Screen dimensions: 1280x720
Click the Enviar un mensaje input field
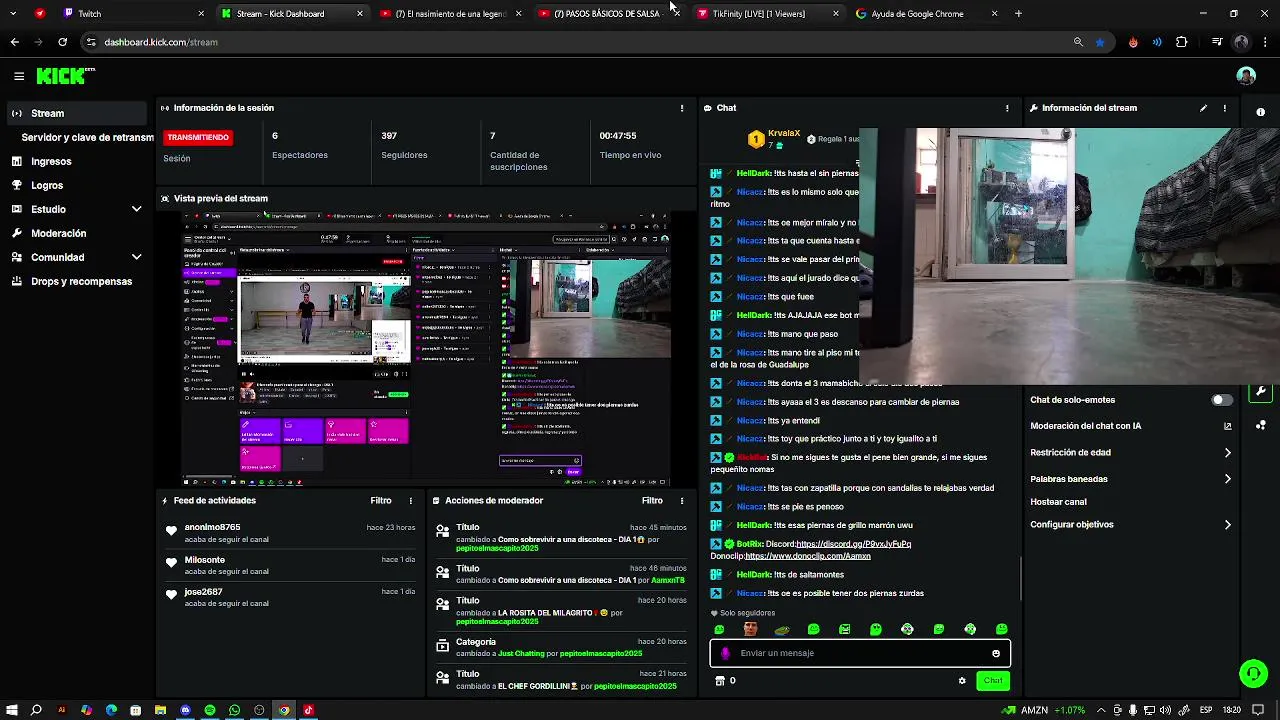860,653
